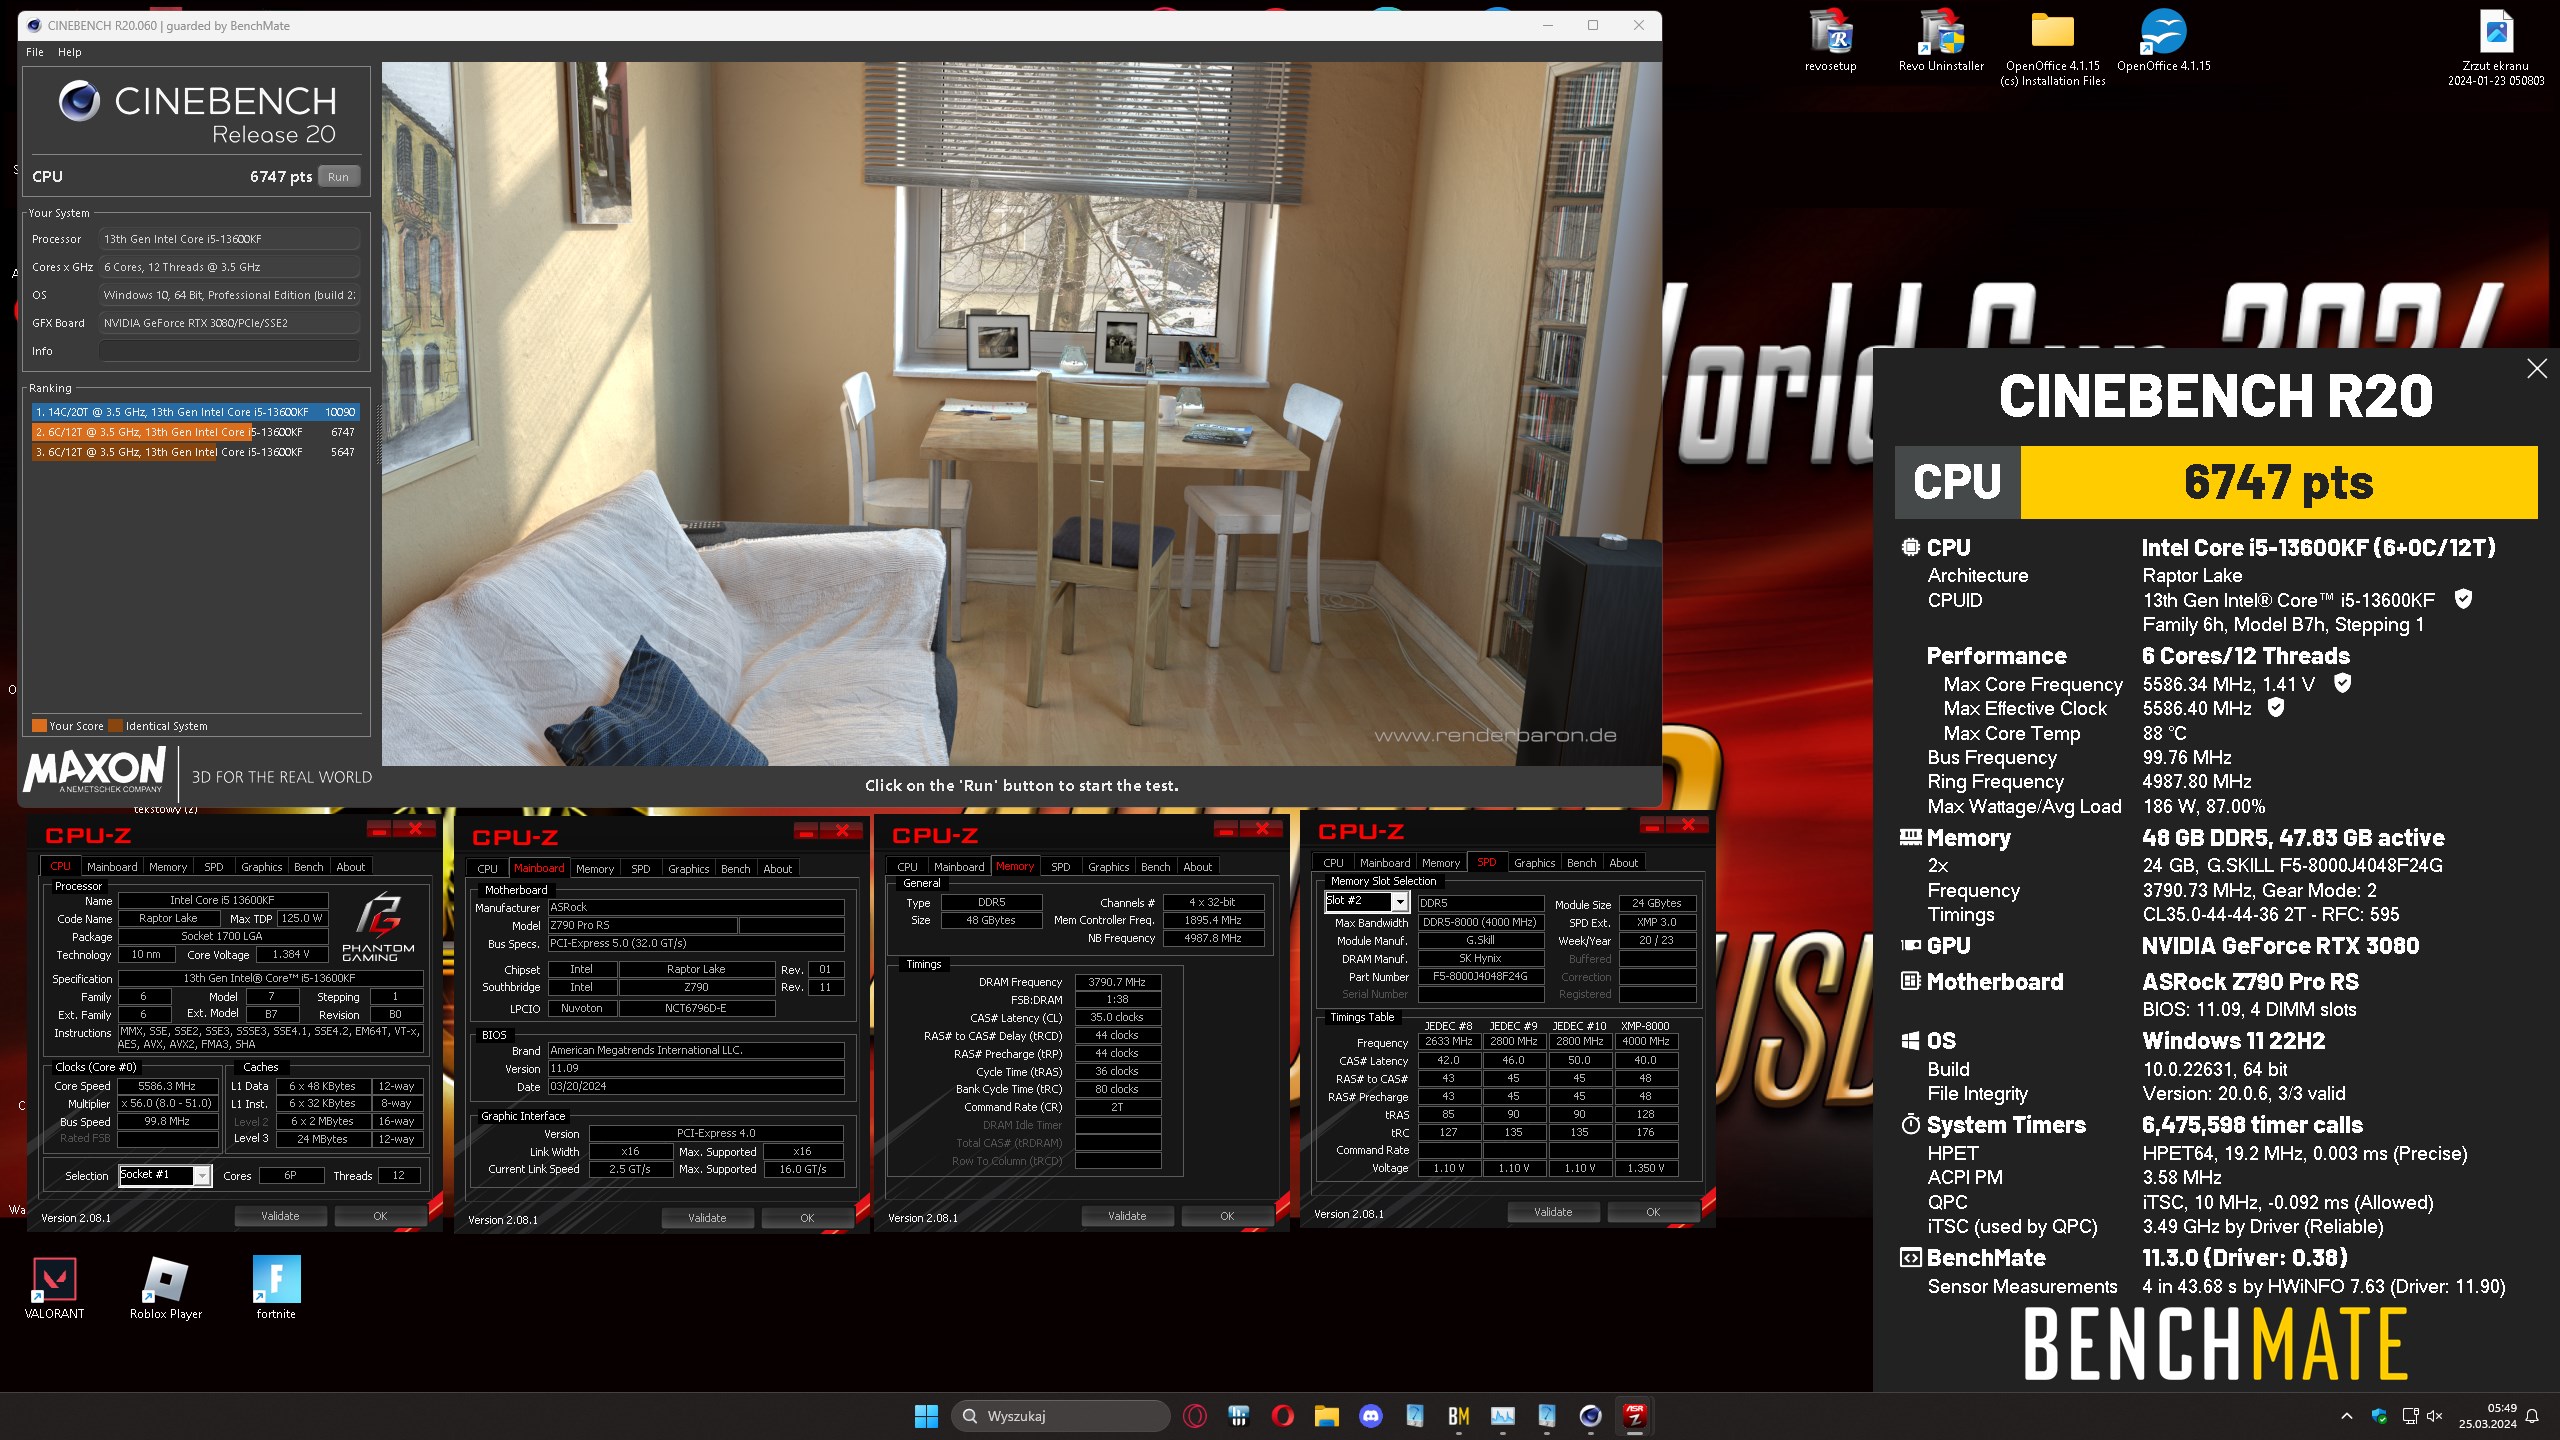
Task: Open the File menu in Cinebench
Action: point(35,52)
